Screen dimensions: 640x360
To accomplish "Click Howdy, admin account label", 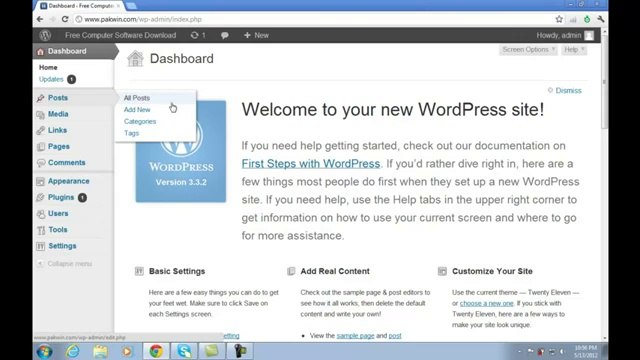I will 559,36.
